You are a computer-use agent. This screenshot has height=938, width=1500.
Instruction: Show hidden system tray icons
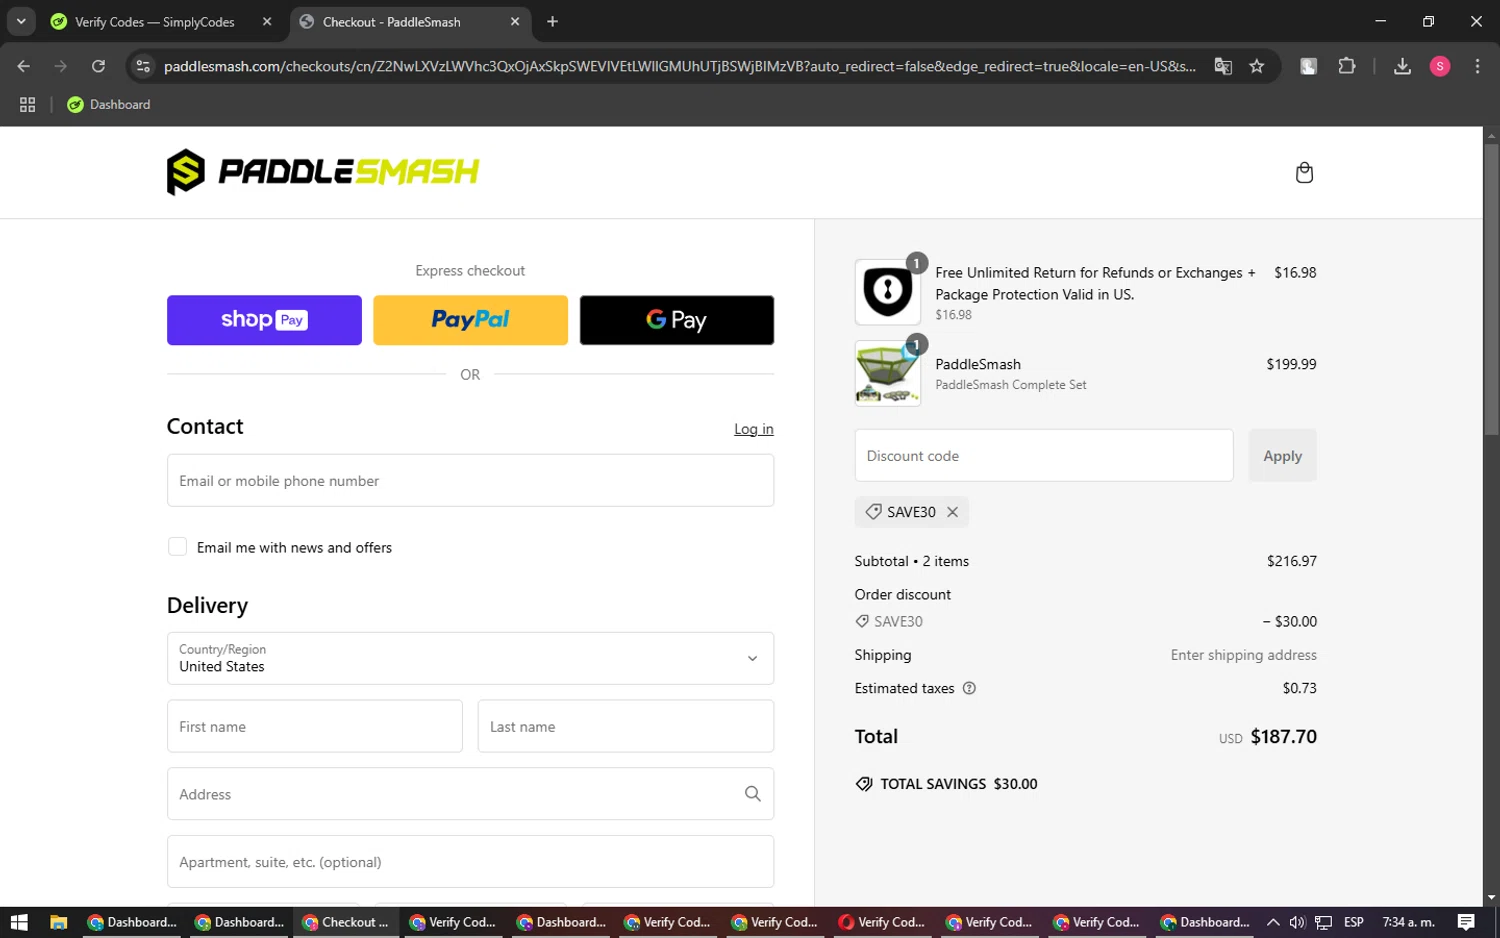(1273, 922)
